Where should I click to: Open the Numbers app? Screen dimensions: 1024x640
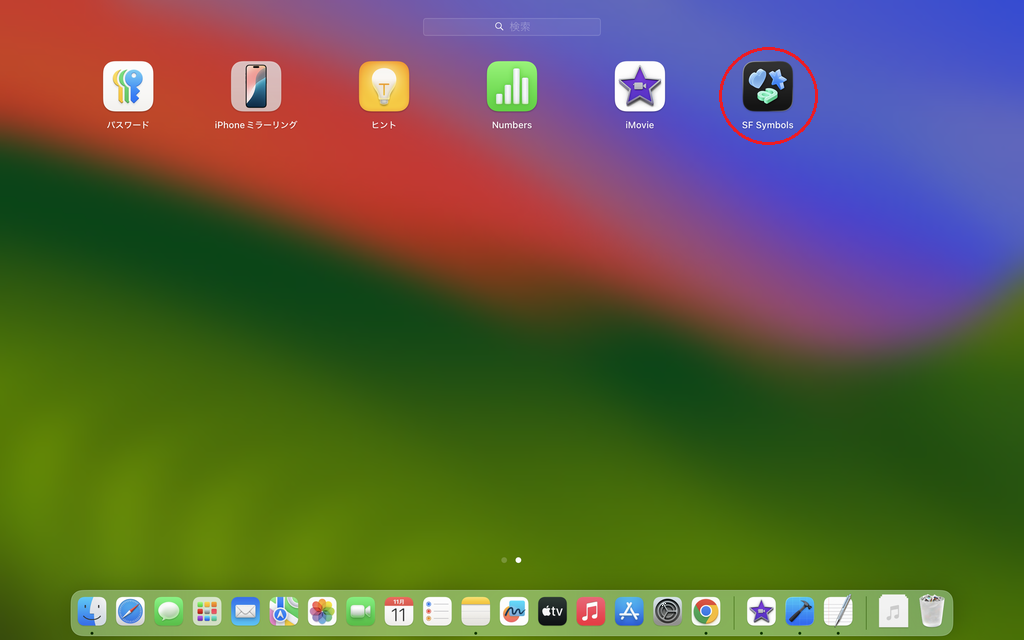tap(511, 87)
